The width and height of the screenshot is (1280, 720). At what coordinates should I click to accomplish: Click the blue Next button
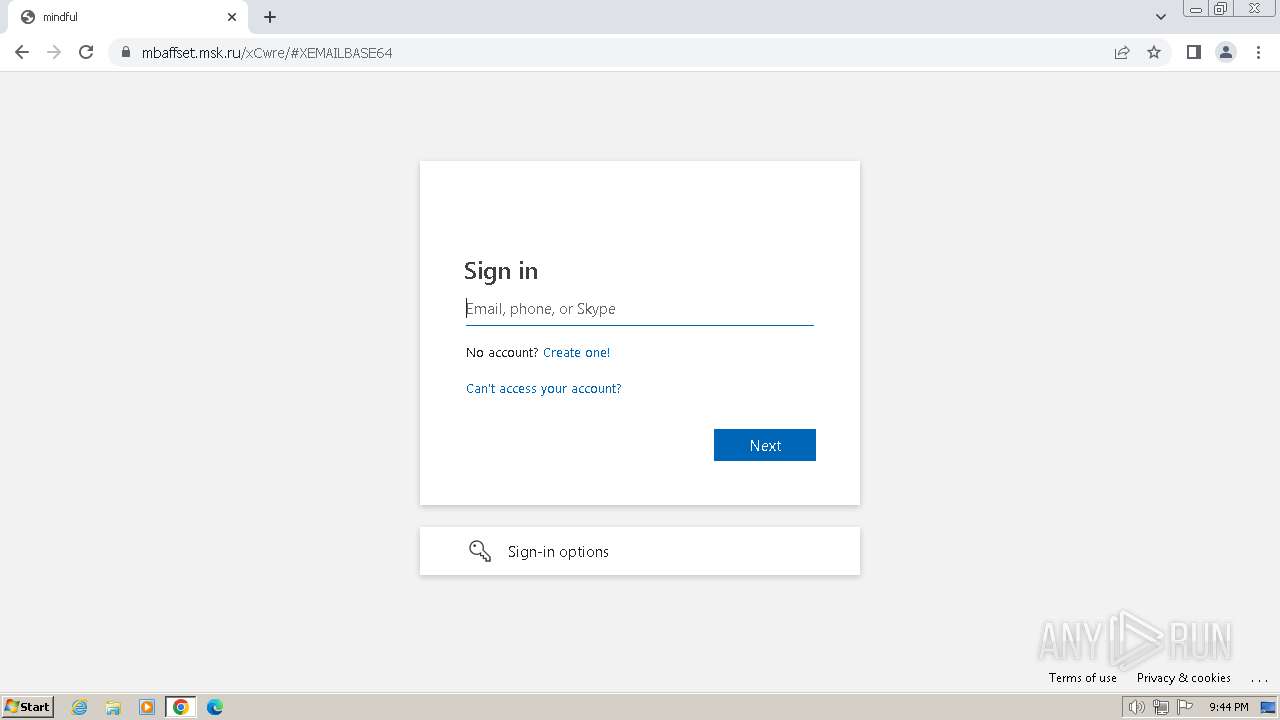[x=765, y=445]
